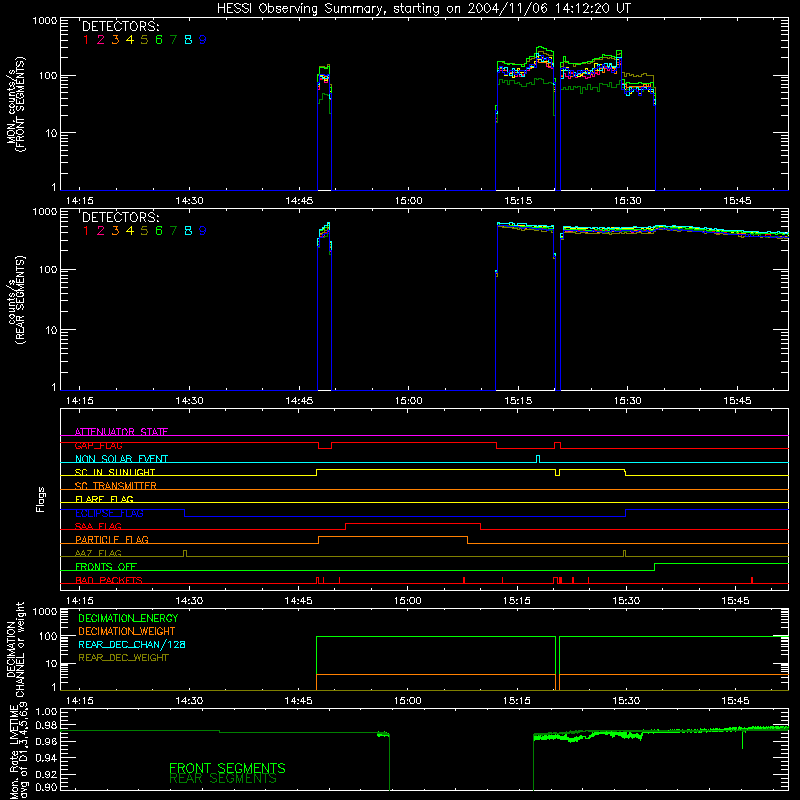Image resolution: width=800 pixels, height=800 pixels.
Task: Click the 15:45 tick label under the rear segments plot
Action: click(737, 401)
